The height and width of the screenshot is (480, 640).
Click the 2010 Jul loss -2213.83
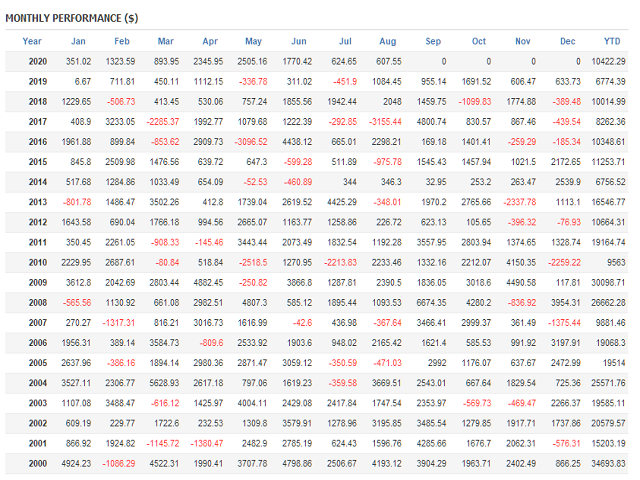(340, 262)
